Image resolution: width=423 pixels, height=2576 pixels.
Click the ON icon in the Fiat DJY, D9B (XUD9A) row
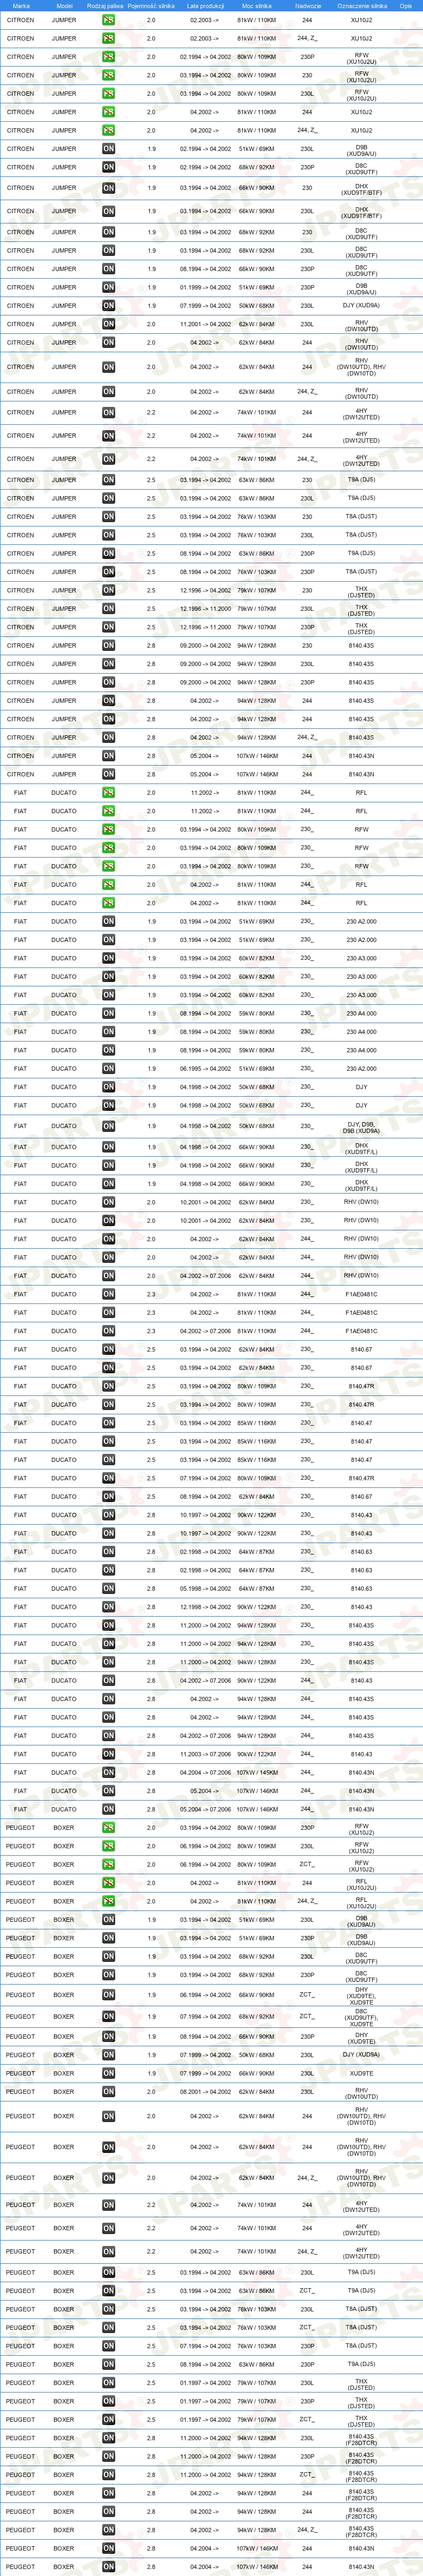click(108, 1126)
